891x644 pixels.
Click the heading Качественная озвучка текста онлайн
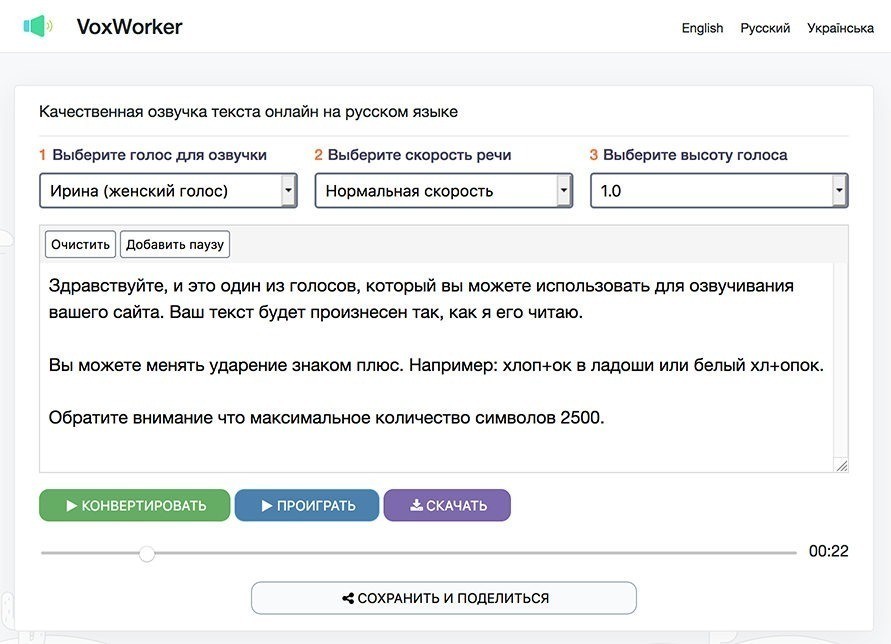[x=248, y=112]
